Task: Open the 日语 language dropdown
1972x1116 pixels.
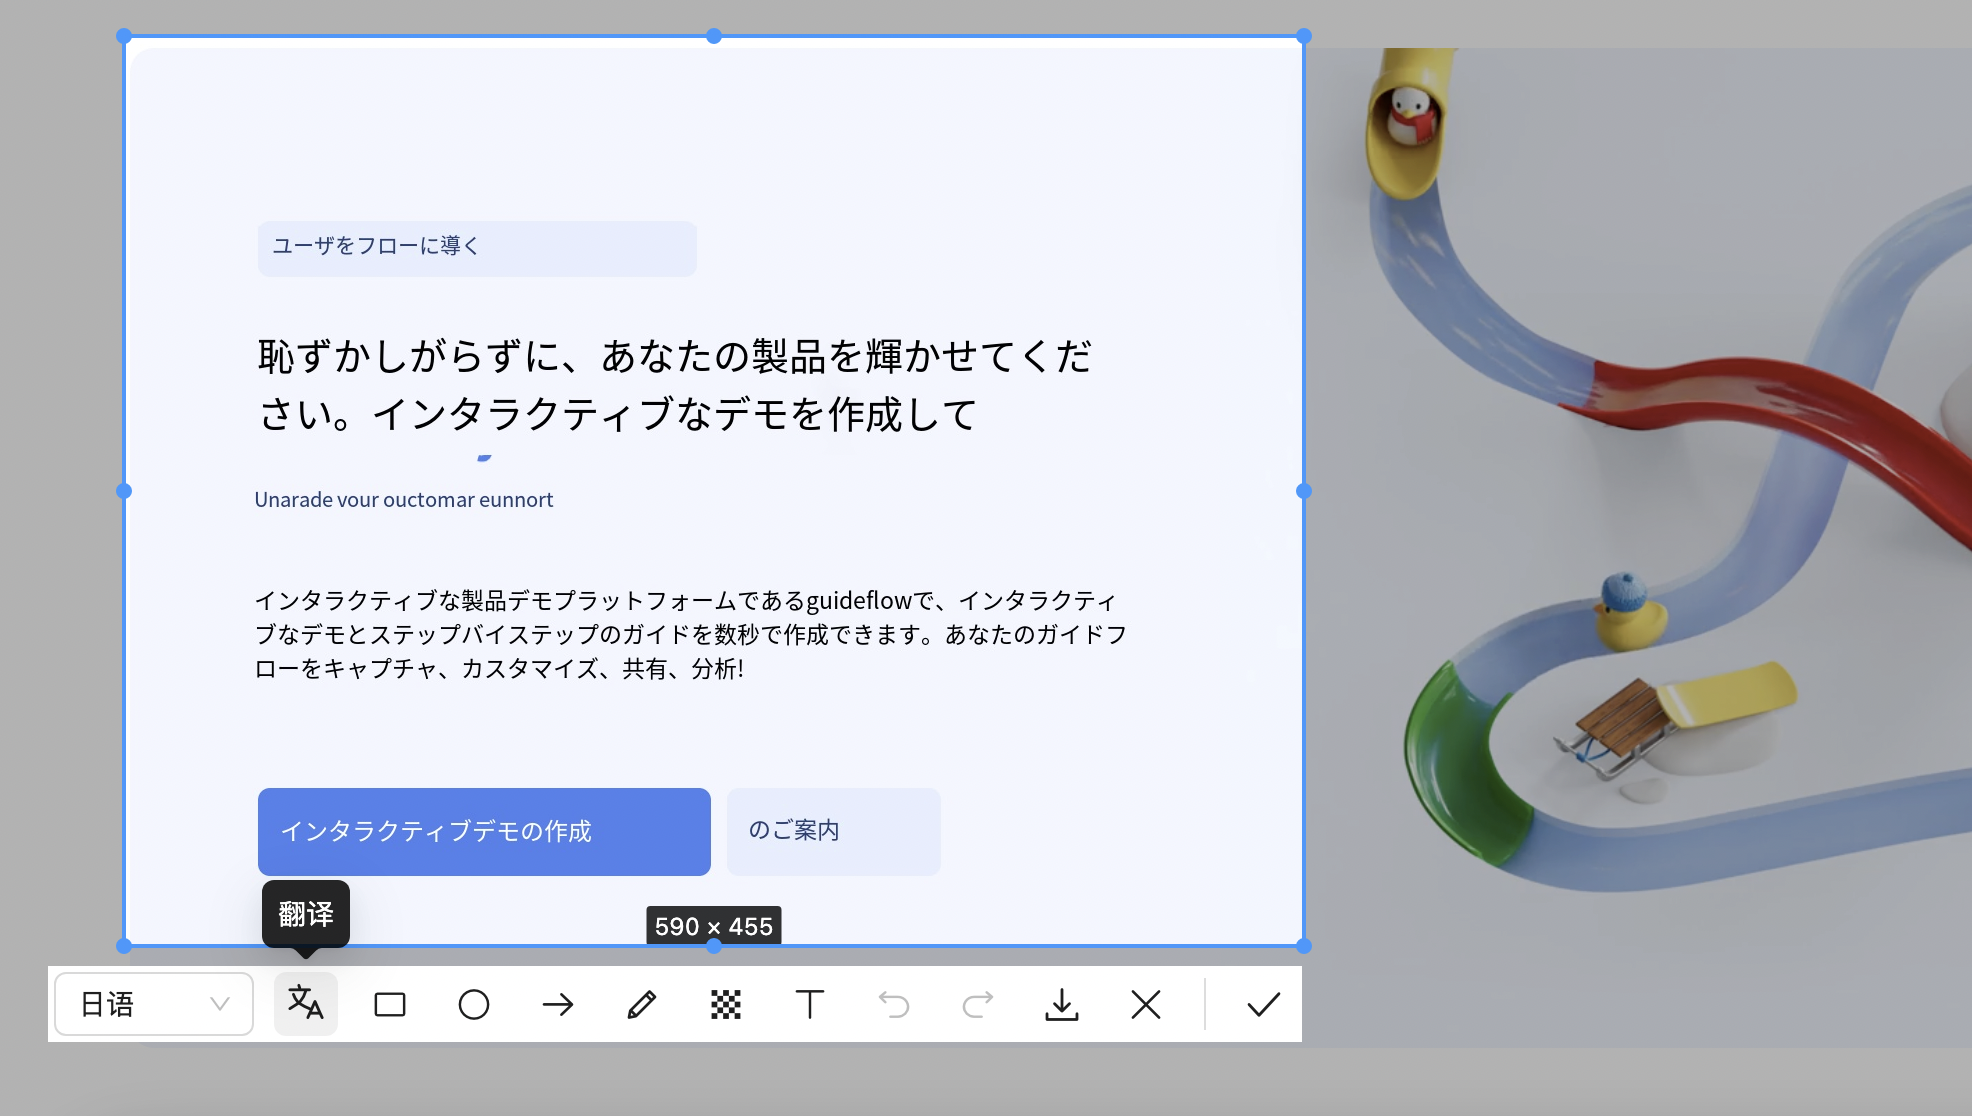Action: 153,1004
